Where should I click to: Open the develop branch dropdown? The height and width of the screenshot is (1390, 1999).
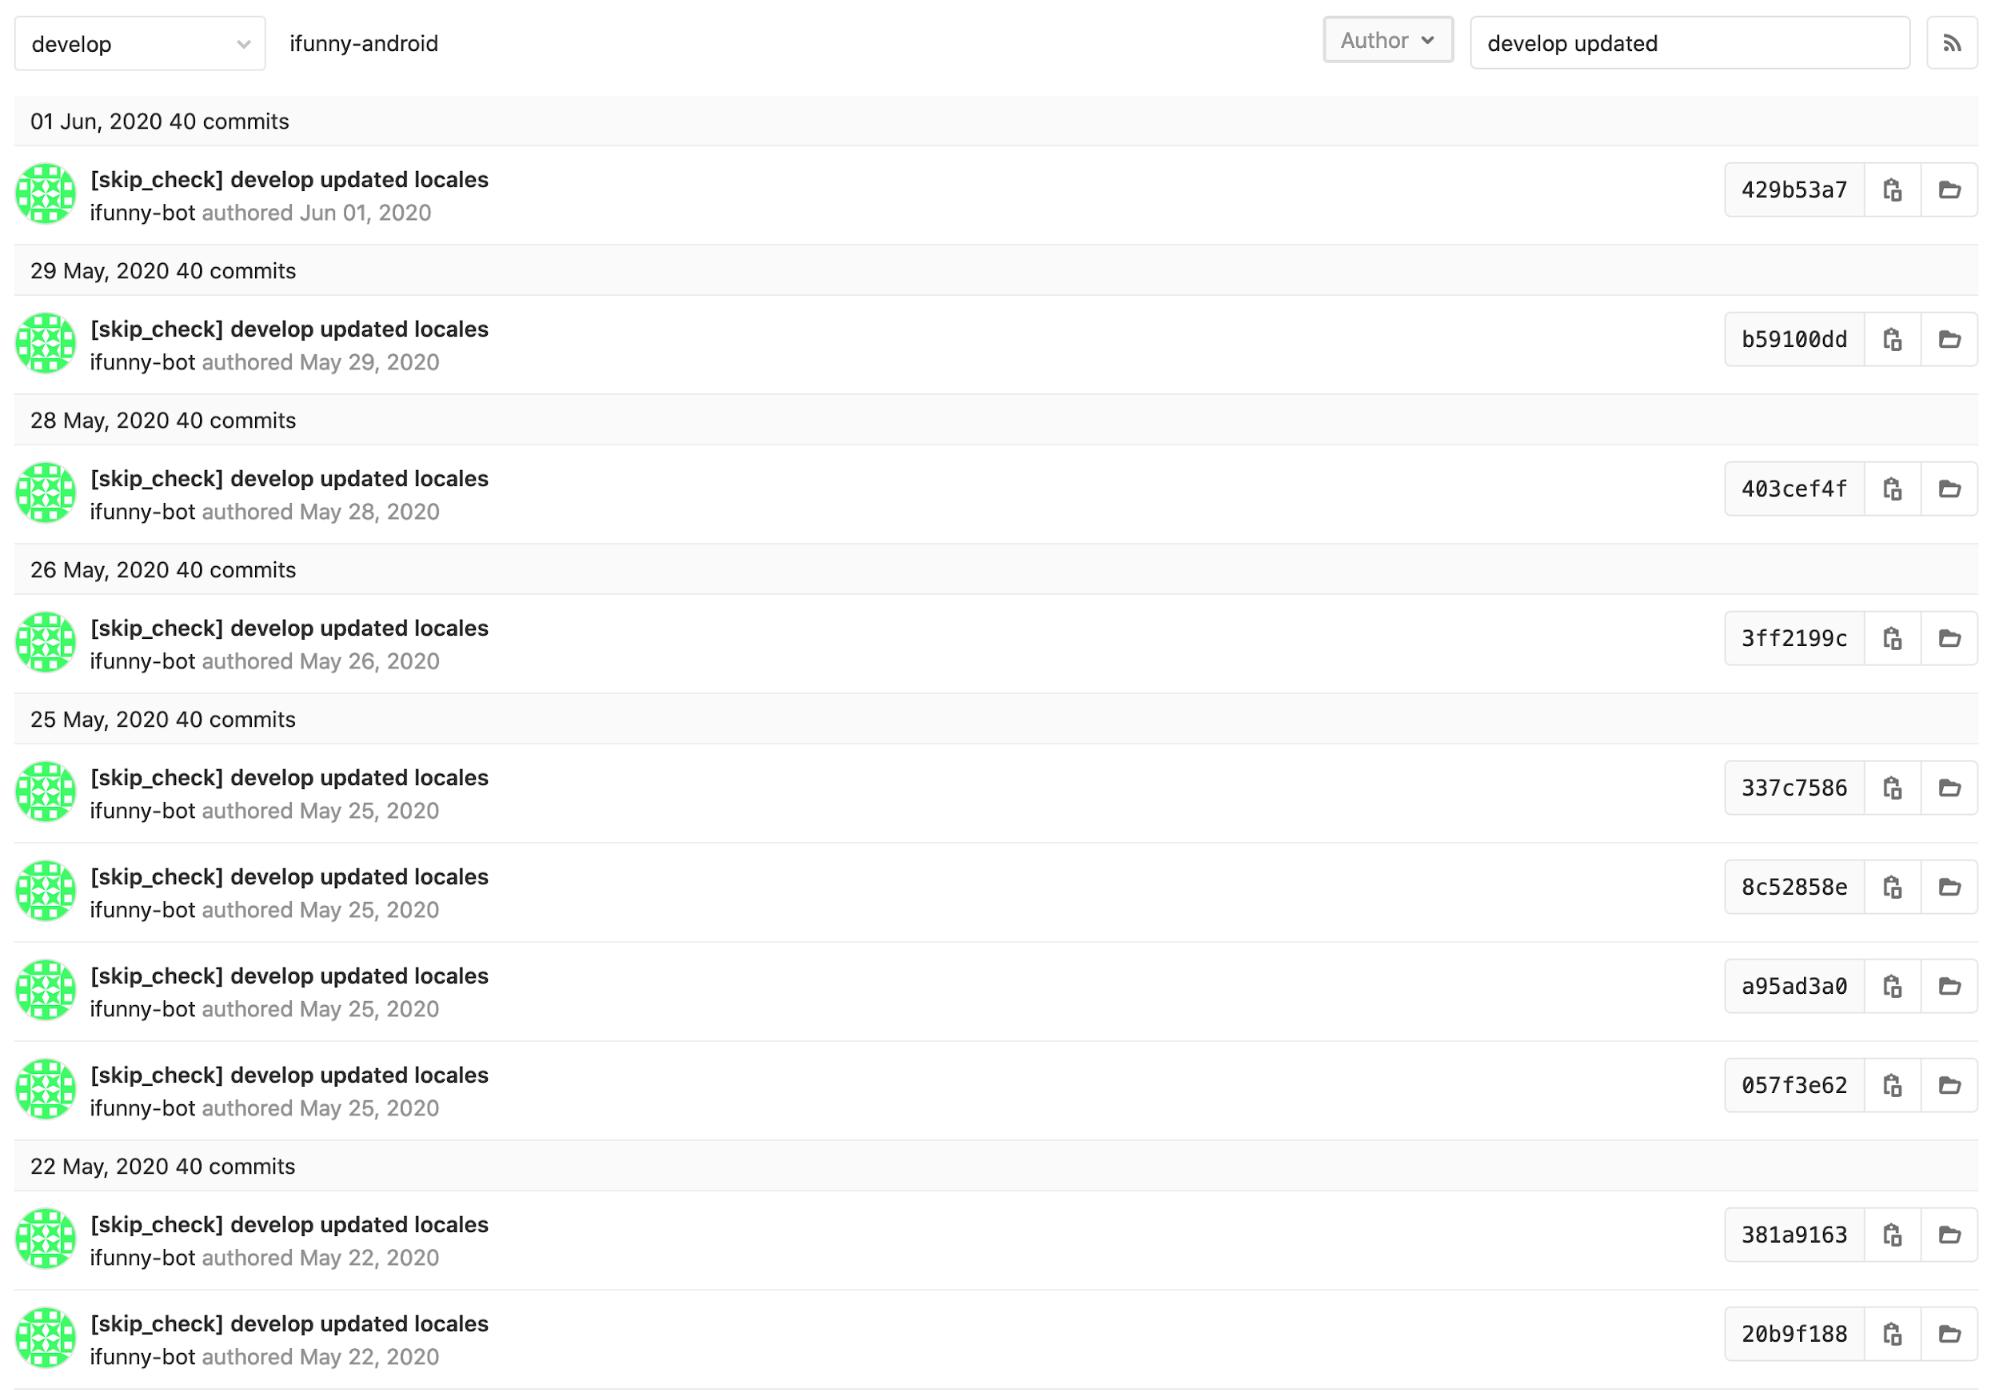(x=140, y=44)
